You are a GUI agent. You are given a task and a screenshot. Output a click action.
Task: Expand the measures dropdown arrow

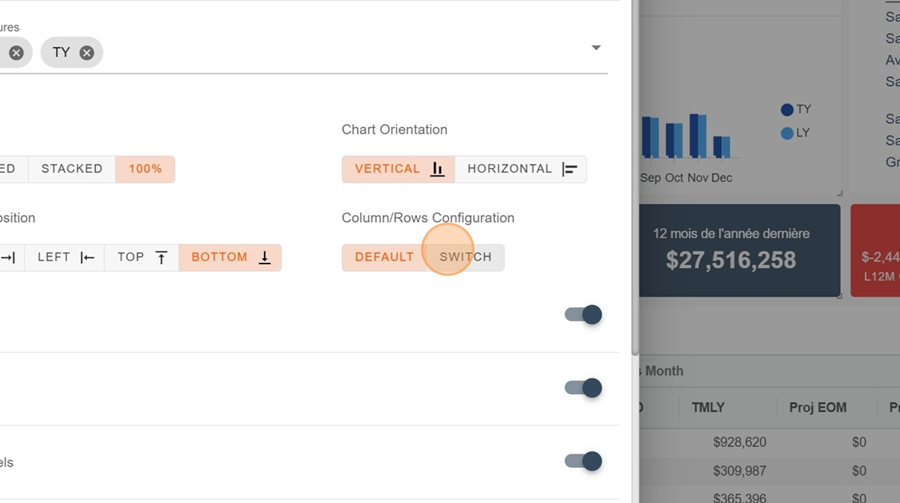(x=596, y=48)
